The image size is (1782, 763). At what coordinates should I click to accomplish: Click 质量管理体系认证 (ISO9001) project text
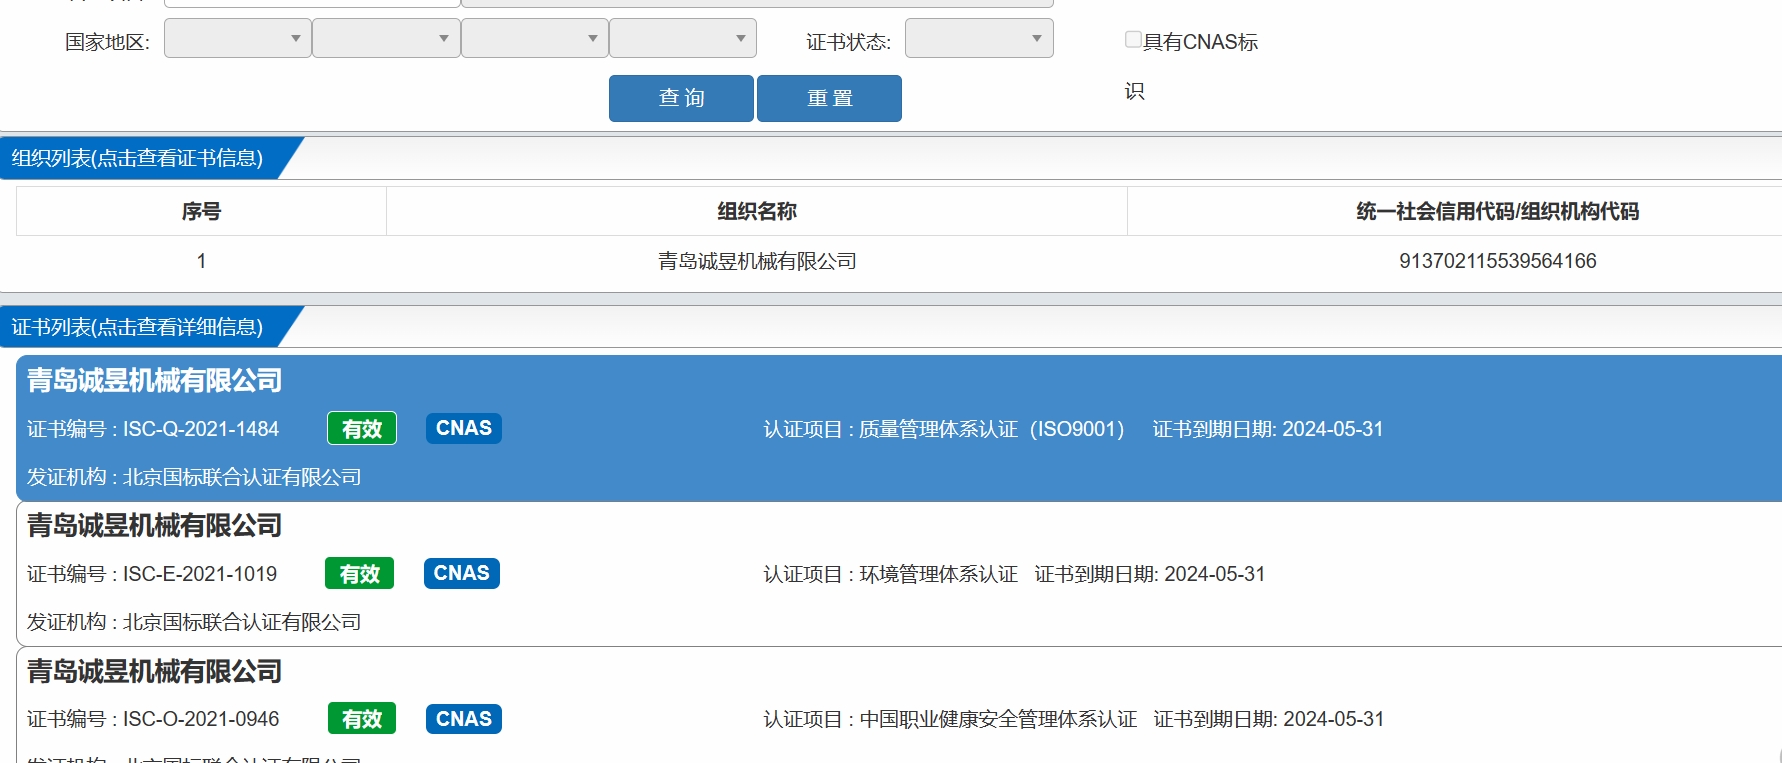[x=992, y=429]
